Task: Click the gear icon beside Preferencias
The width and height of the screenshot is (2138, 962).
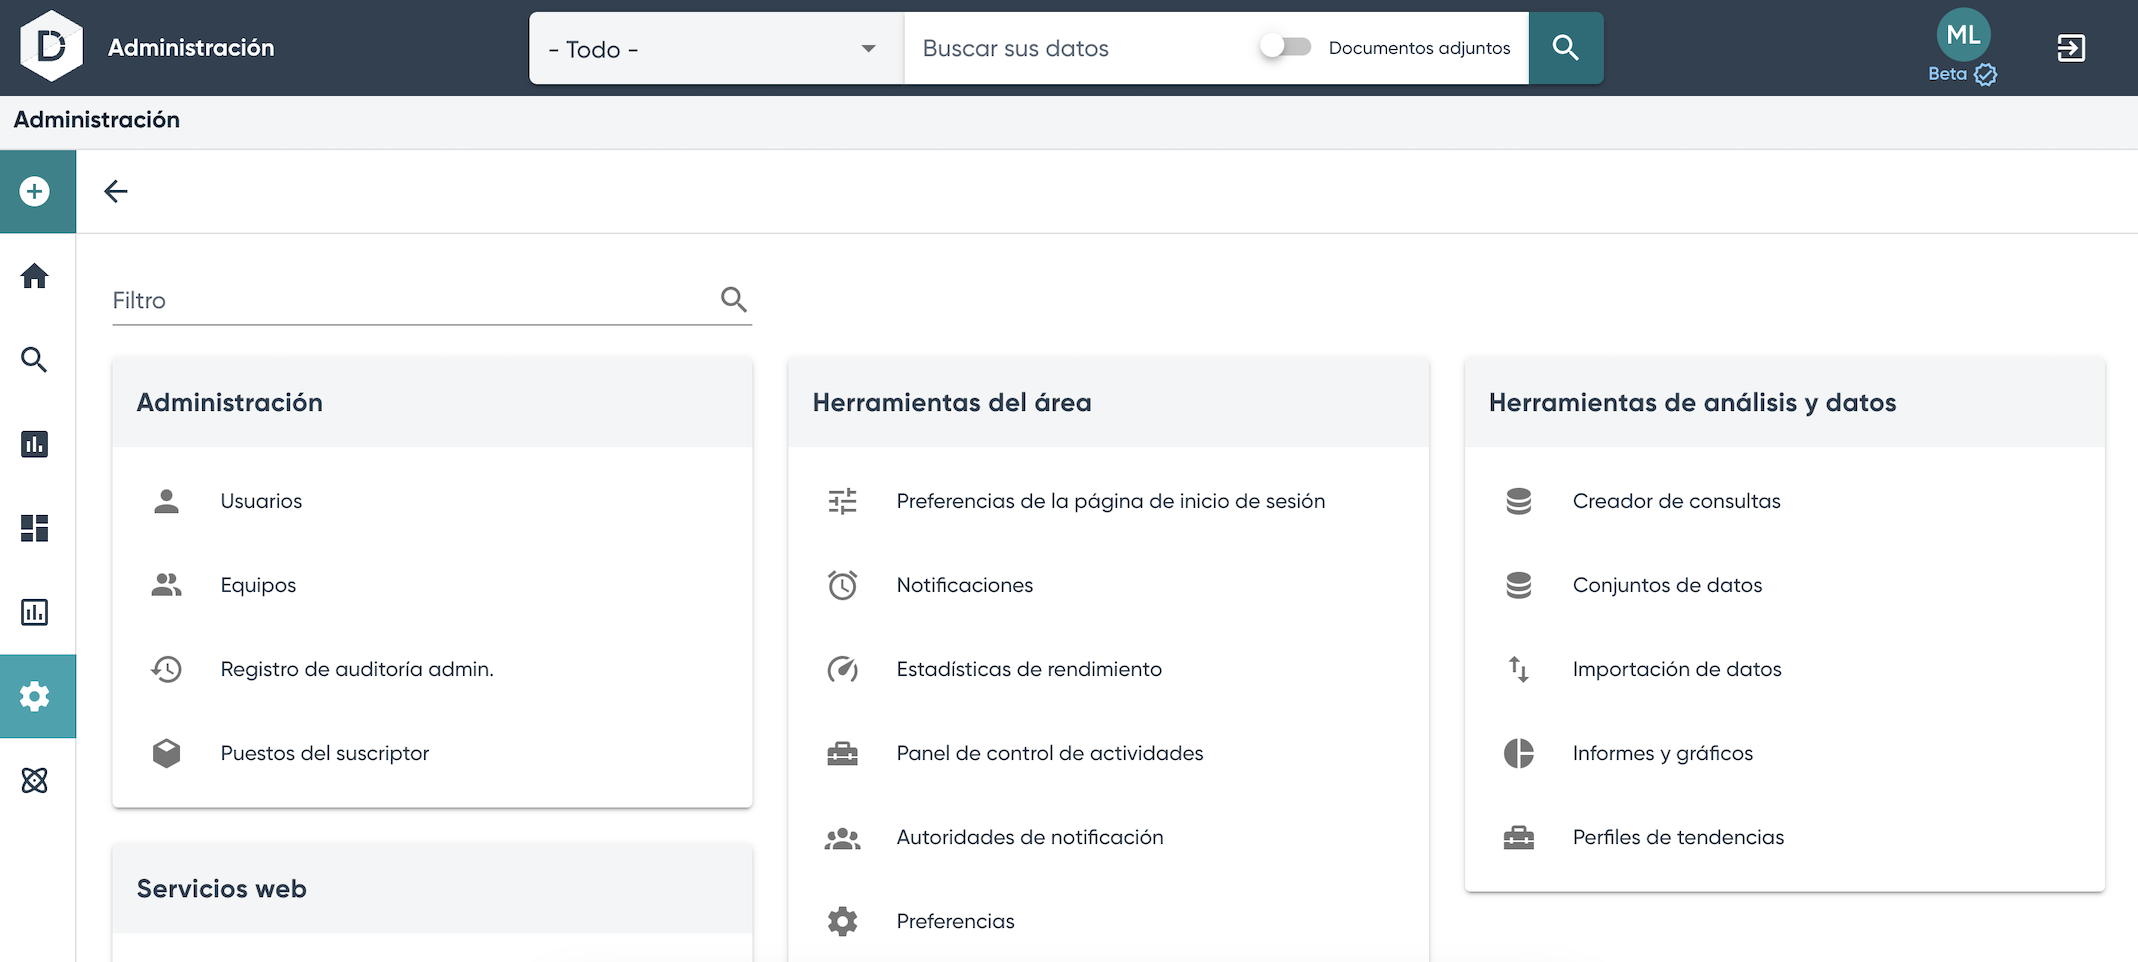Action: [843, 921]
